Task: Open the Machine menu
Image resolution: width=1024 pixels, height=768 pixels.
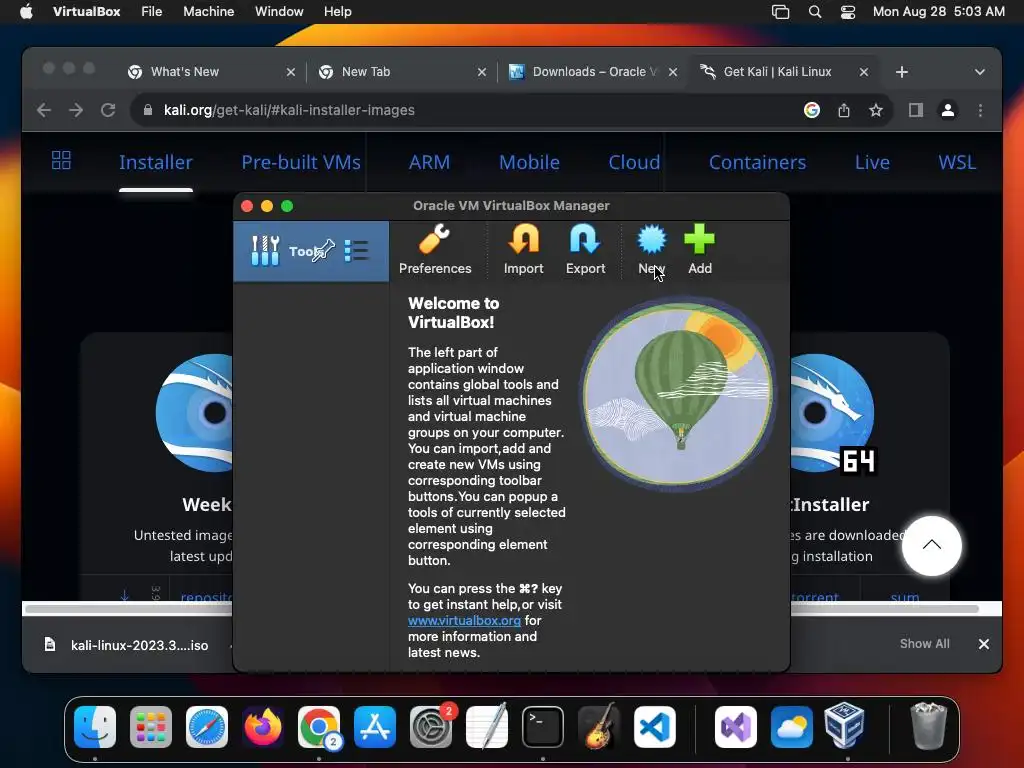Action: point(208,12)
